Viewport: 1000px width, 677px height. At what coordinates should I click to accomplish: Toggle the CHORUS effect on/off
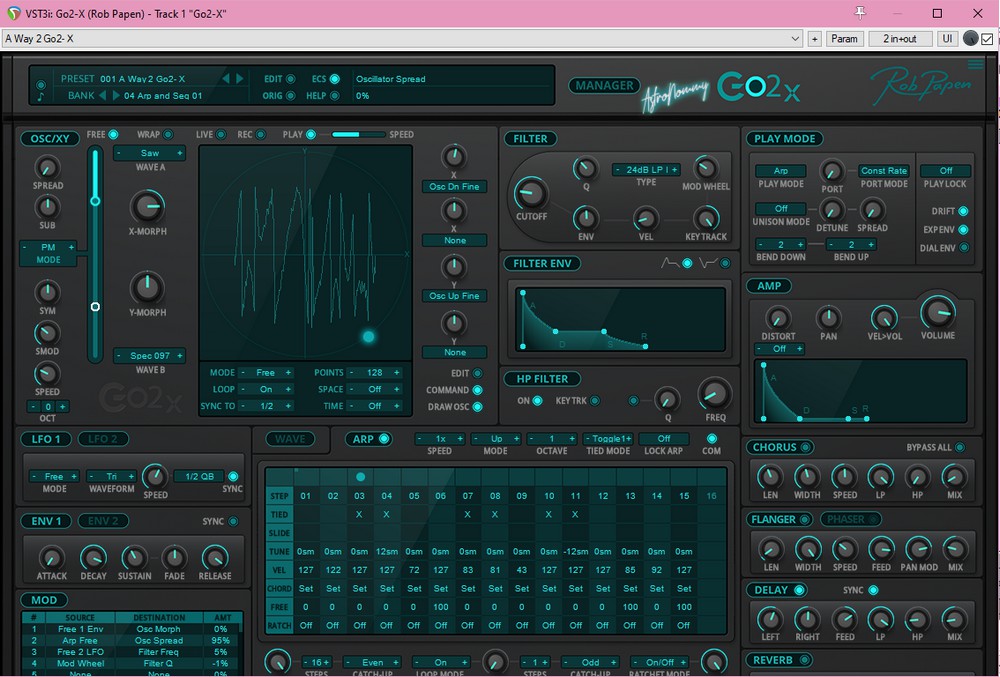[805, 447]
